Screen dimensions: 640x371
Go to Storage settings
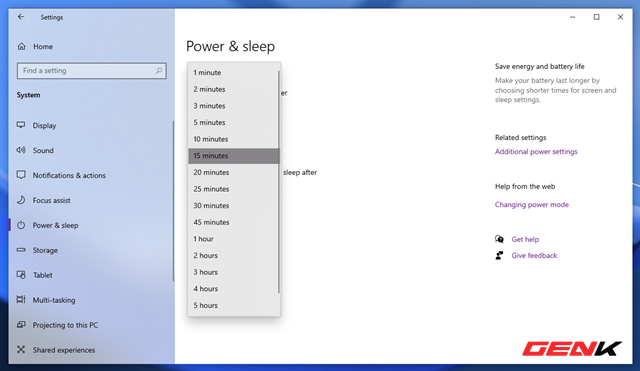45,250
